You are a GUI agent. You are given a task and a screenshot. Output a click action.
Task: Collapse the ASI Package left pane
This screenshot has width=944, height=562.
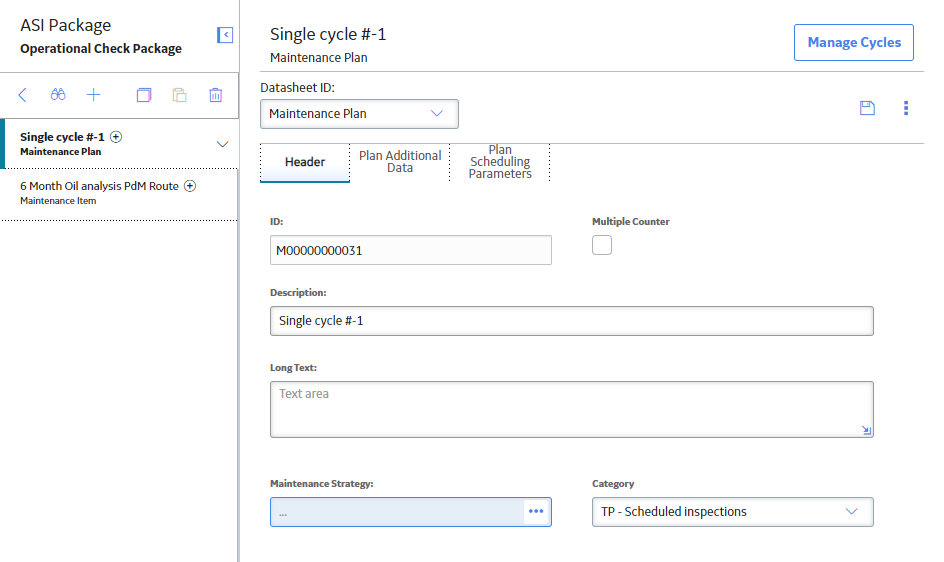click(x=225, y=35)
